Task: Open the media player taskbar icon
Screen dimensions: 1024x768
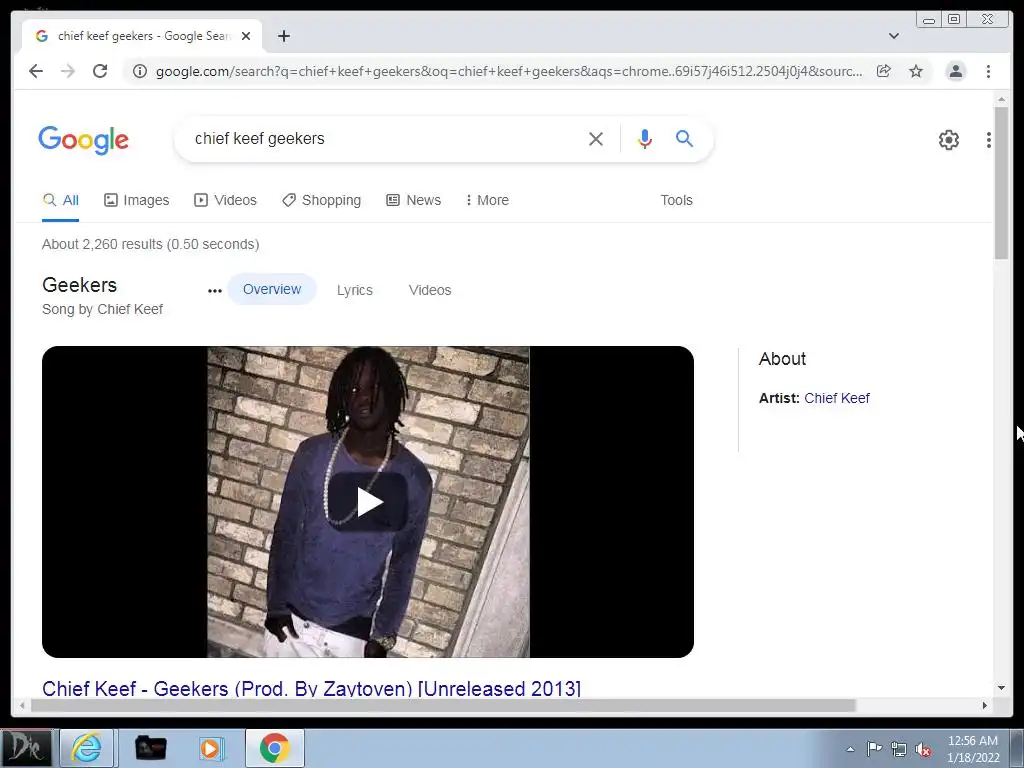Action: 210,748
